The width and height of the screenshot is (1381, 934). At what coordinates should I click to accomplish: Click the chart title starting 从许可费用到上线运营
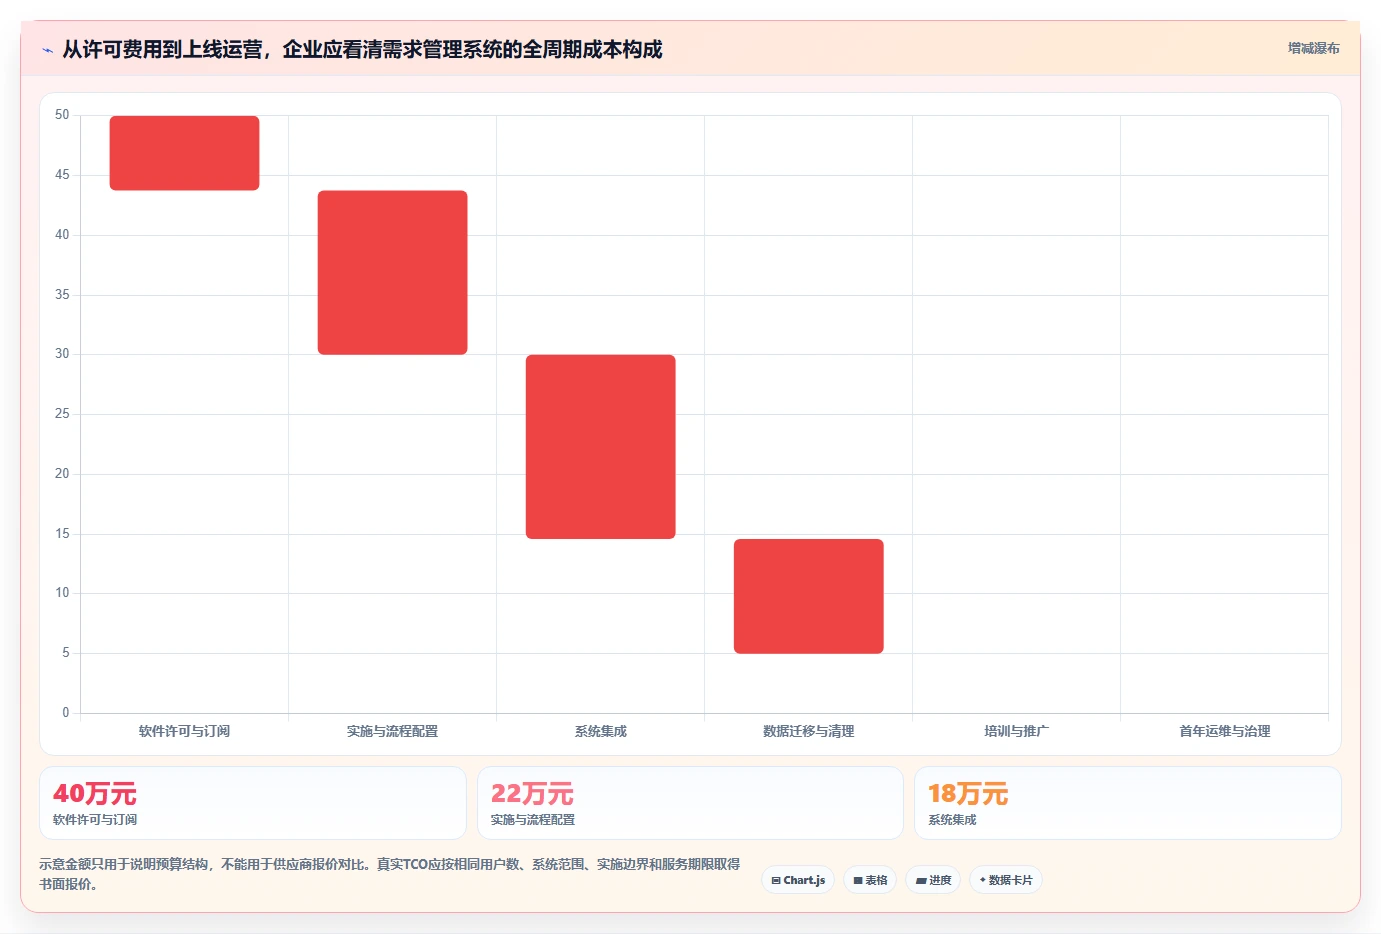[362, 49]
